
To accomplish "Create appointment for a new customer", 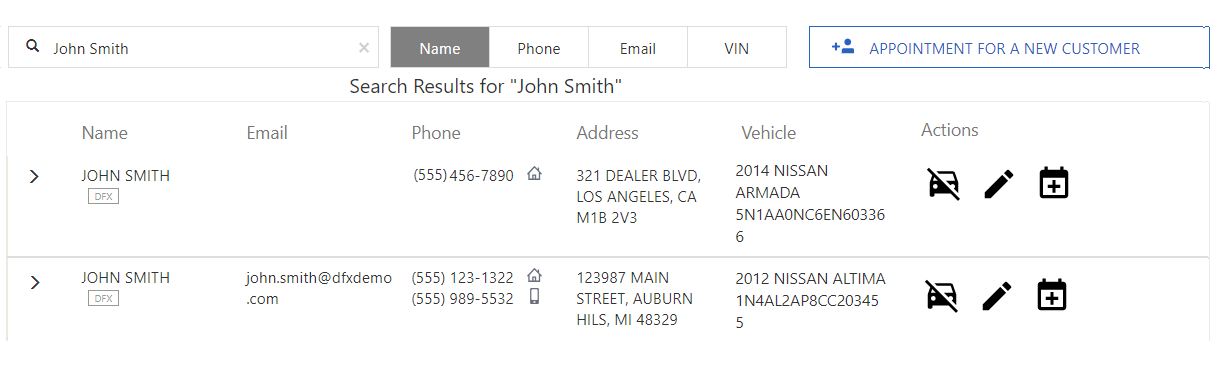I will [x=1009, y=47].
